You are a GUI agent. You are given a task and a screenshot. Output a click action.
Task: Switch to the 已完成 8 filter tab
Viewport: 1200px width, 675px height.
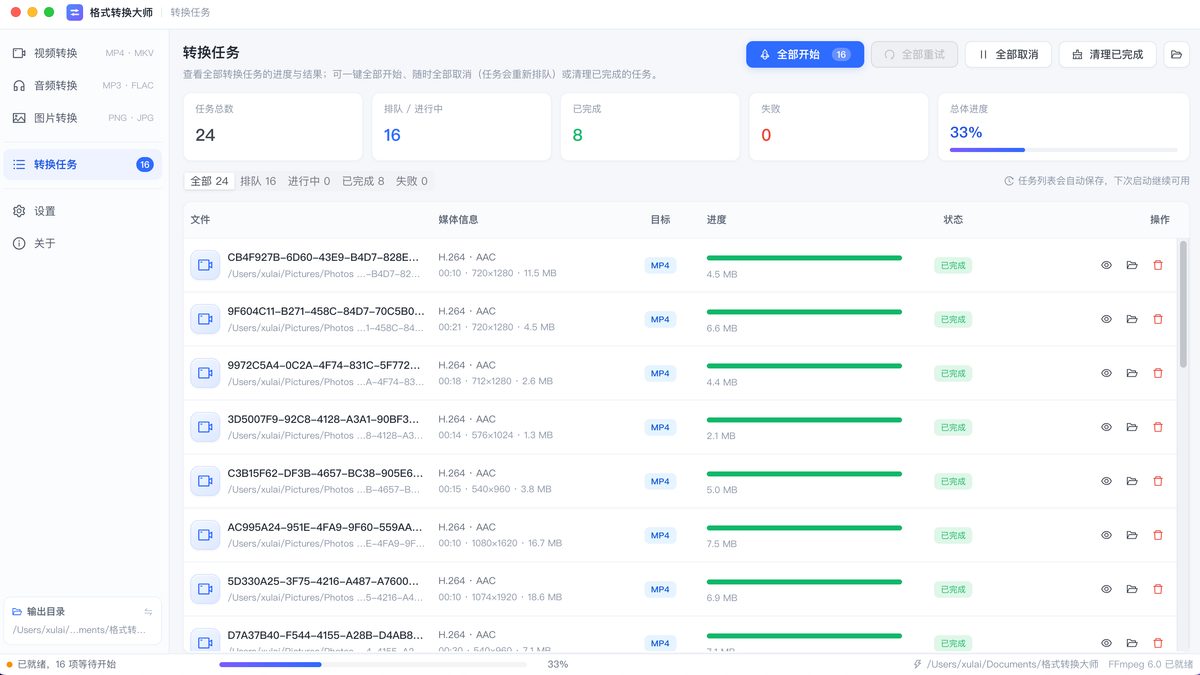363,181
